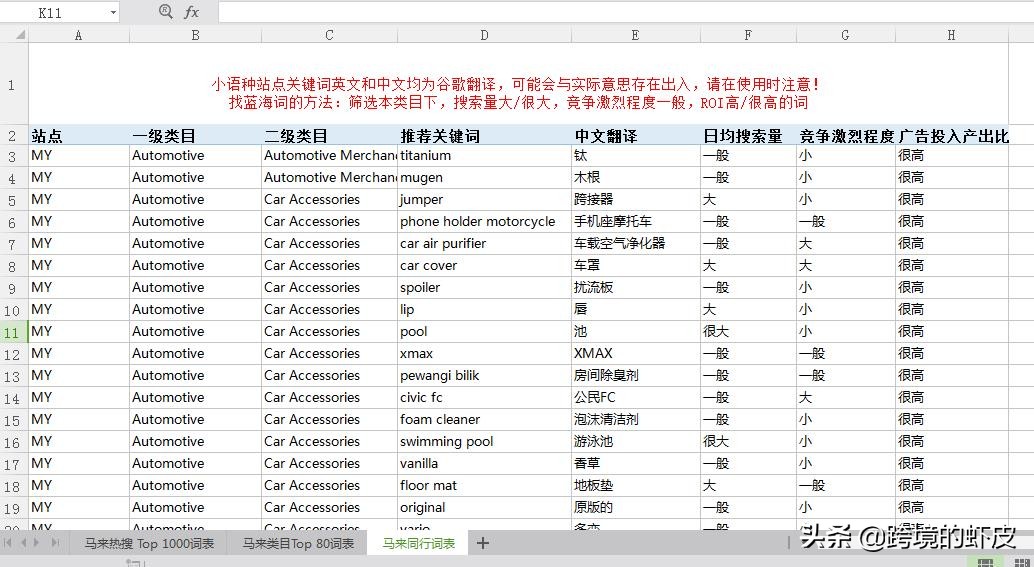Select the cell containing 扰流板

point(635,287)
